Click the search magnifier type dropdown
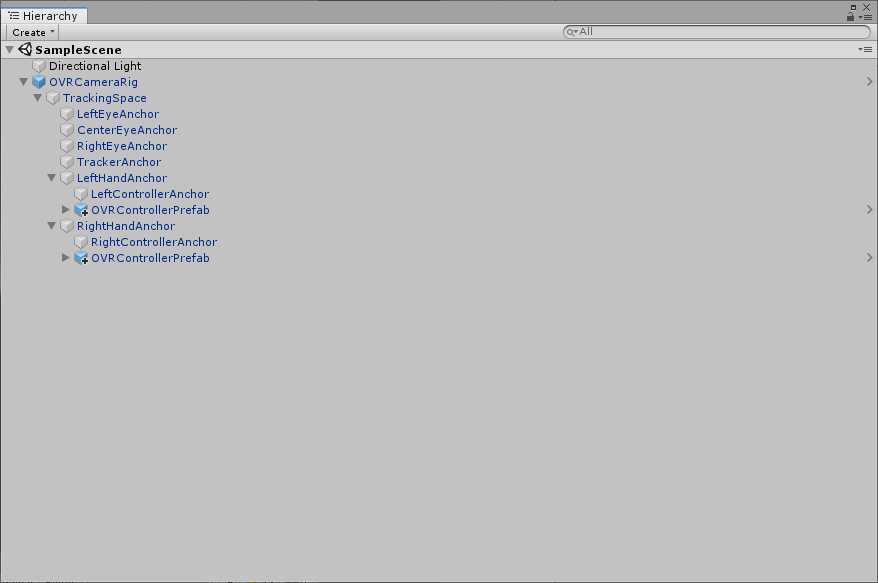Image resolution: width=878 pixels, height=583 pixels. (571, 32)
